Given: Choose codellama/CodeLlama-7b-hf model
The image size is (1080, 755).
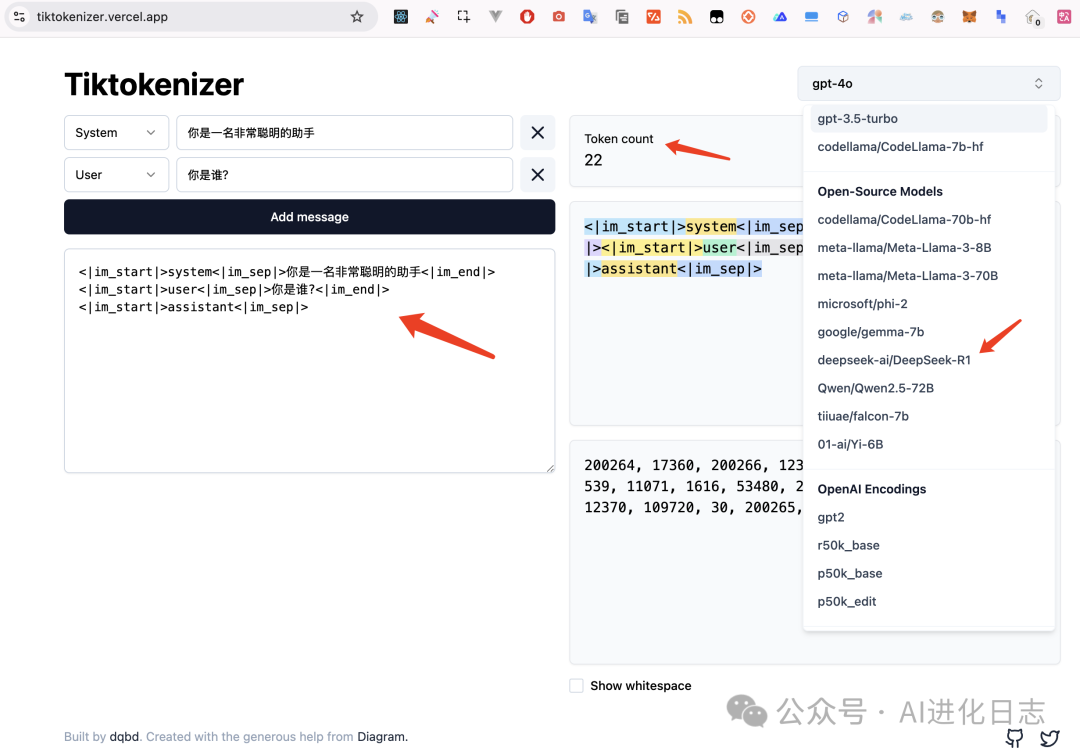Looking at the screenshot, I should tap(928, 147).
